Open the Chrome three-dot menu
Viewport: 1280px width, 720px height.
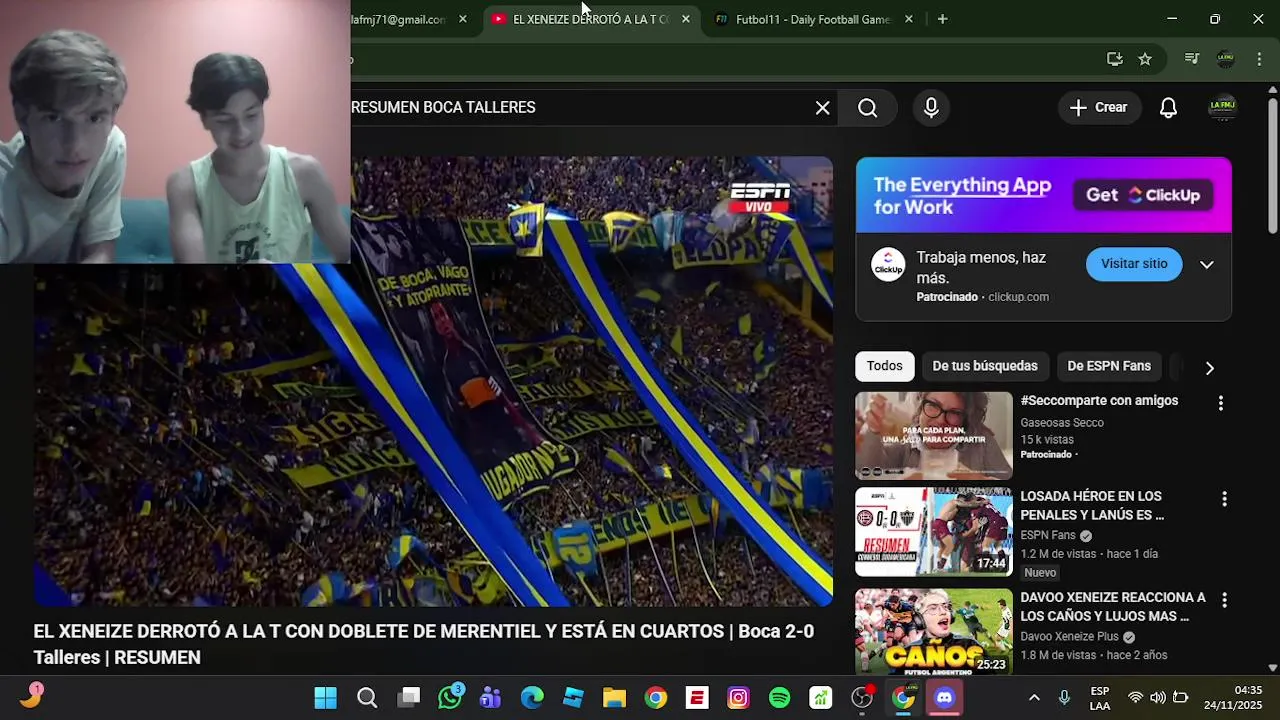point(1259,59)
